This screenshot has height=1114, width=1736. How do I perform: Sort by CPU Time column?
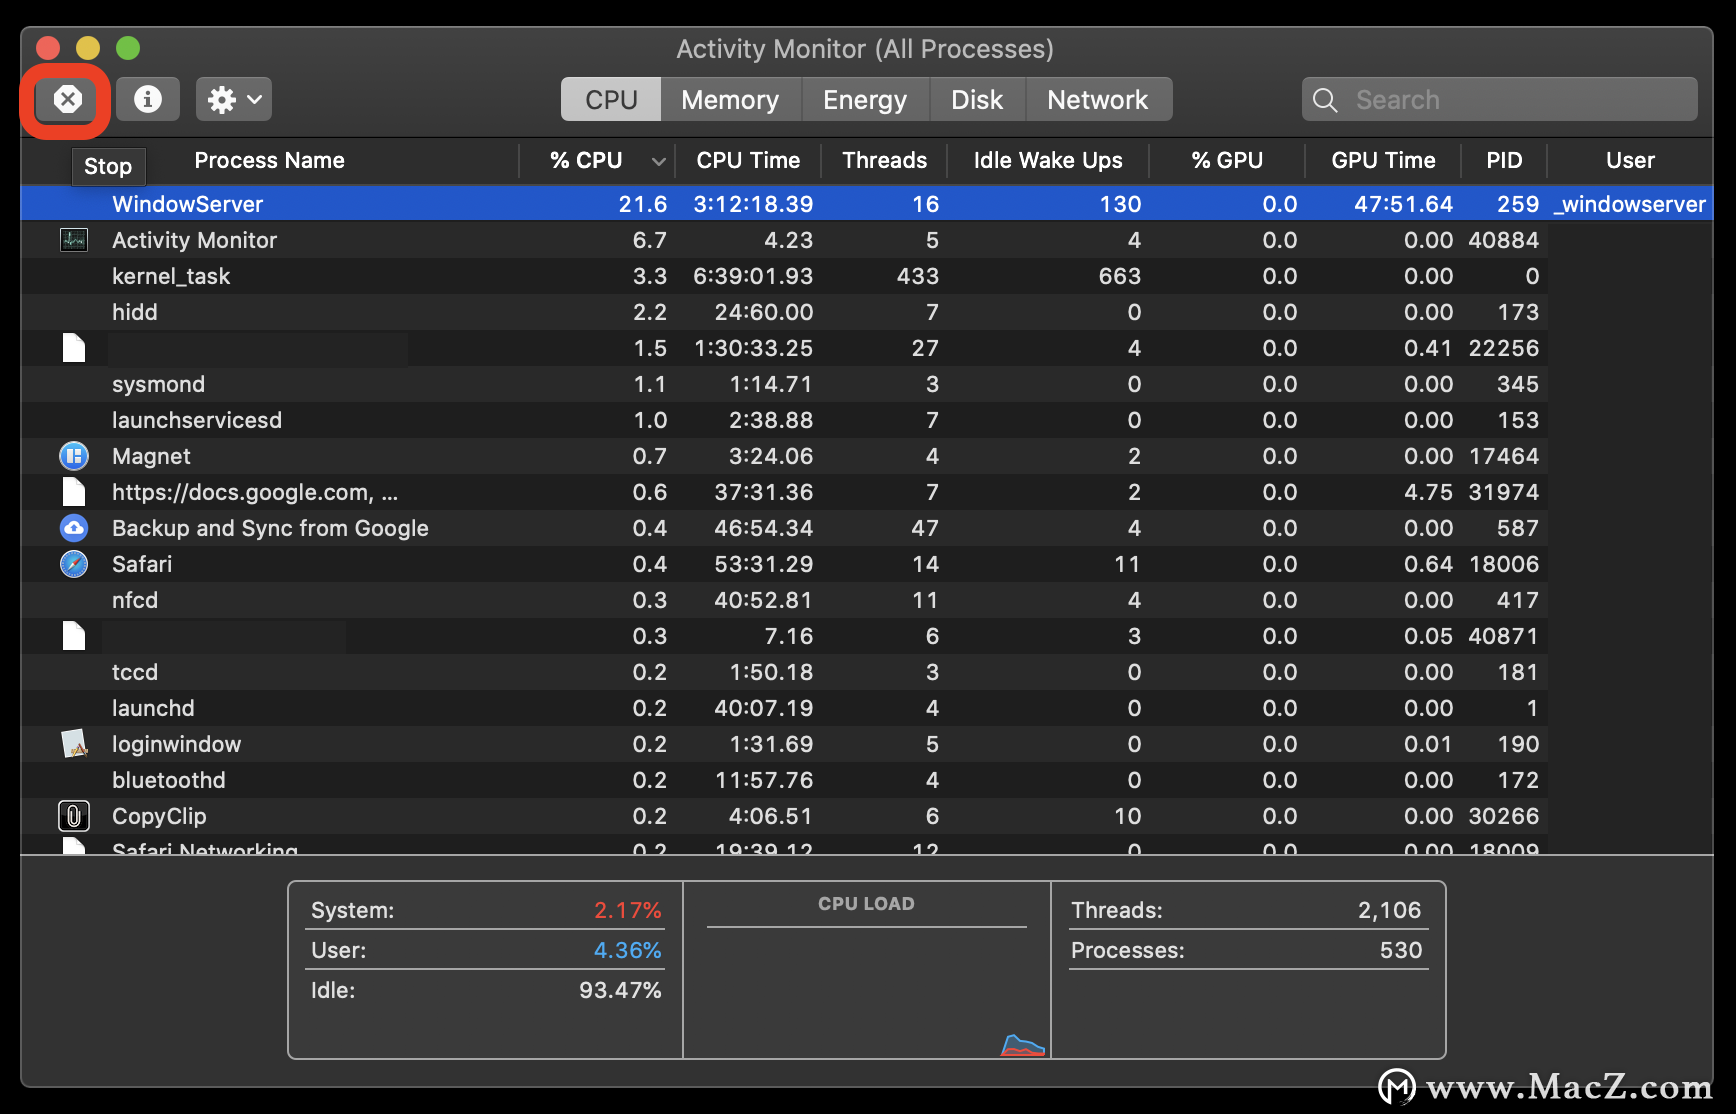[x=748, y=160]
